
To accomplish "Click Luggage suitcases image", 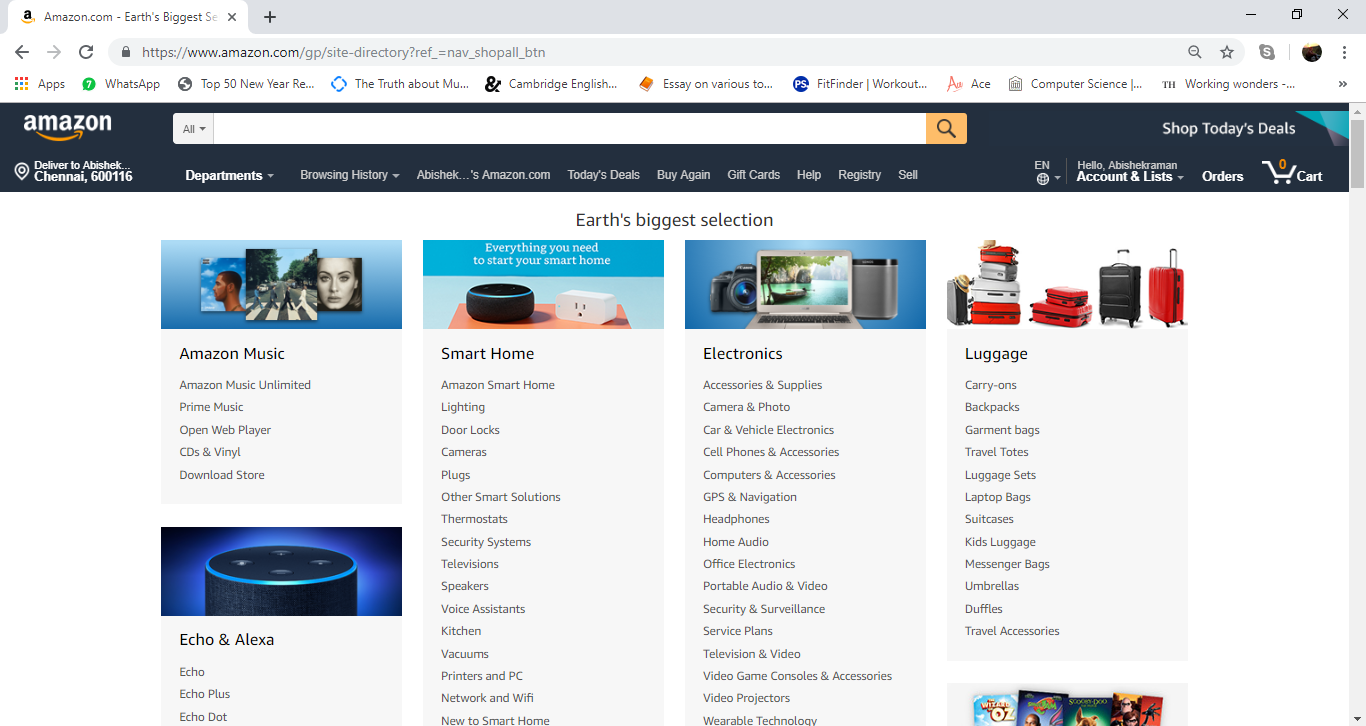I will pyautogui.click(x=1067, y=284).
